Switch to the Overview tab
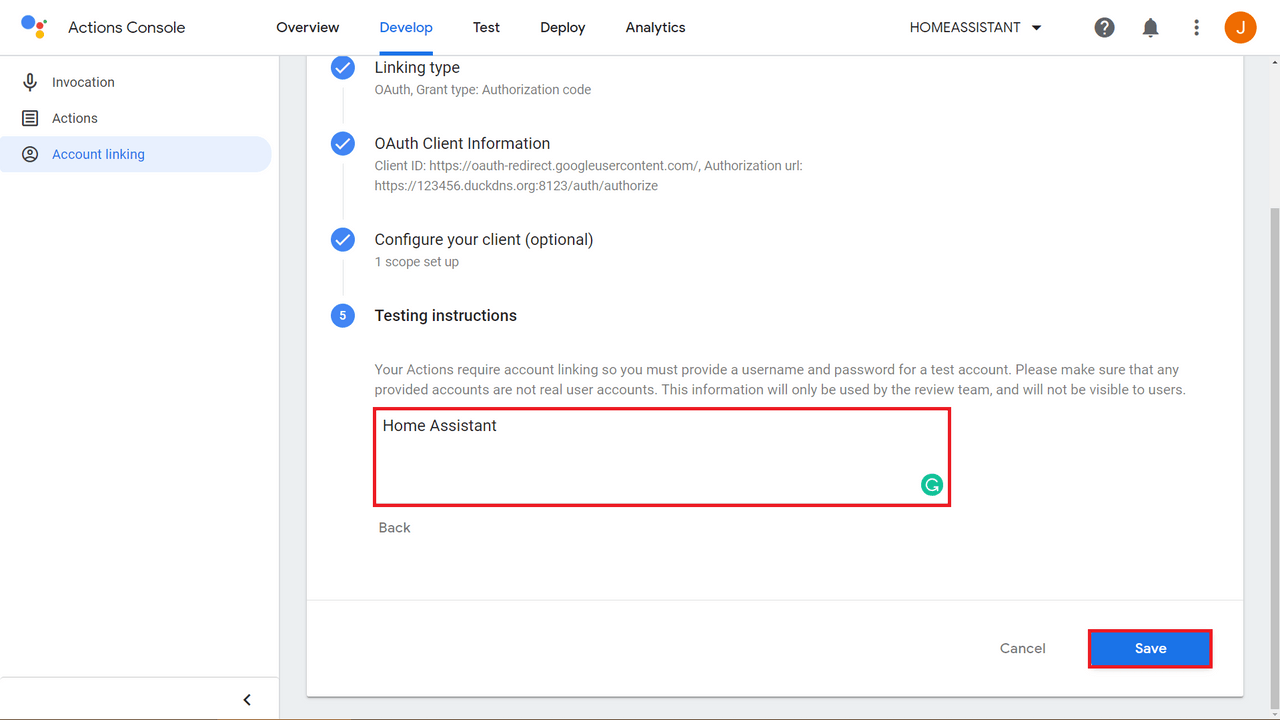This screenshot has height=720, width=1280. [308, 28]
